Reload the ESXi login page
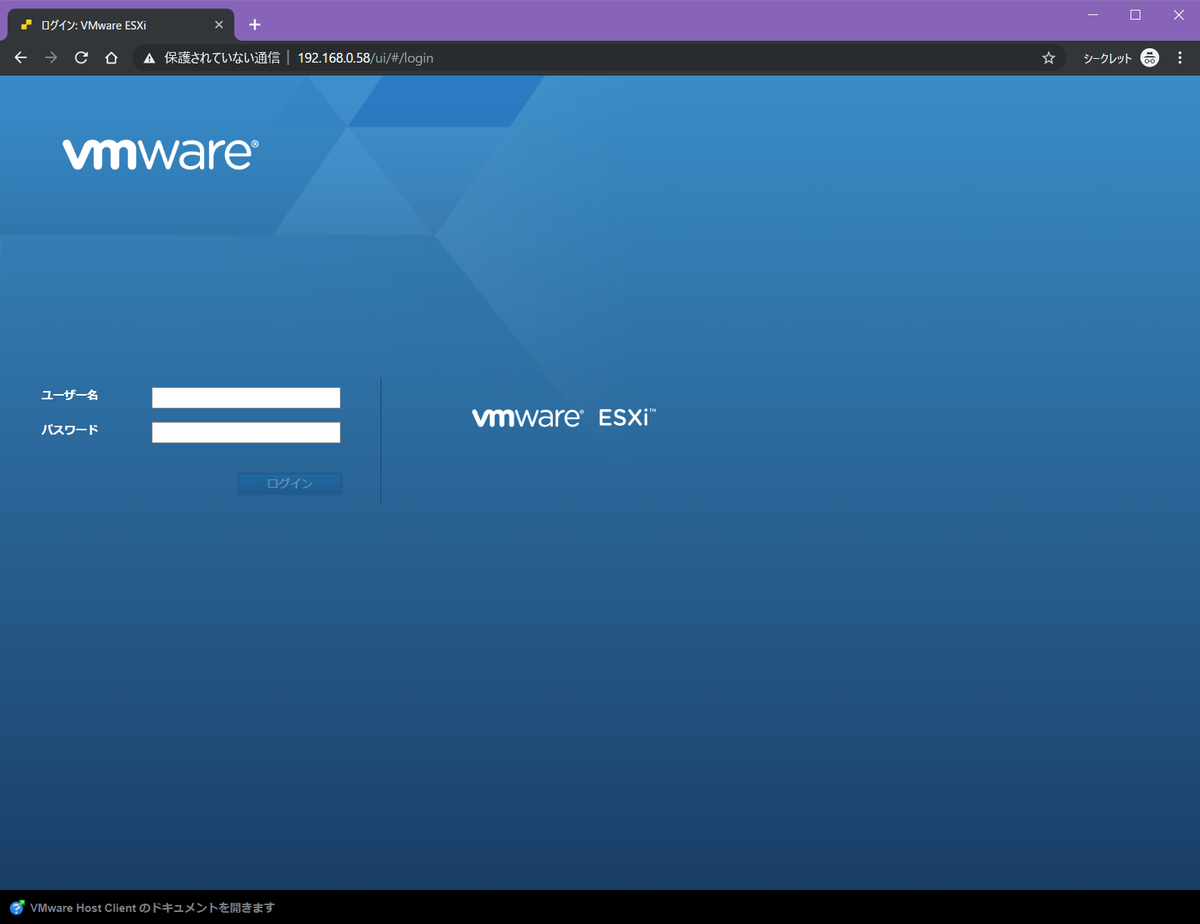Screen dimensions: 1200x924 [82, 58]
